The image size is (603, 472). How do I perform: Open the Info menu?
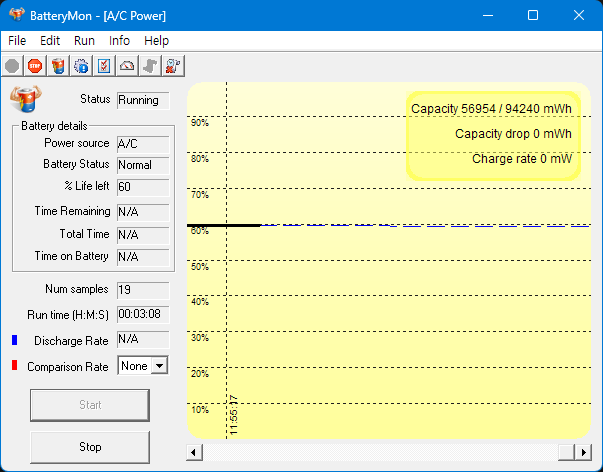tap(119, 40)
